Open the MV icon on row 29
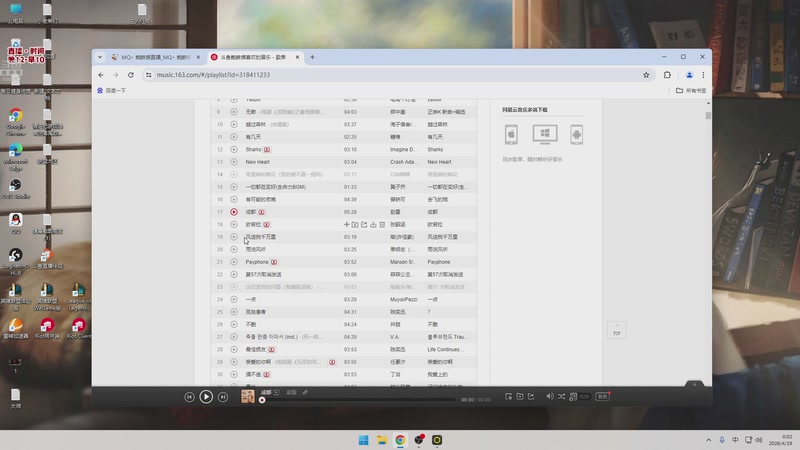 [332, 362]
